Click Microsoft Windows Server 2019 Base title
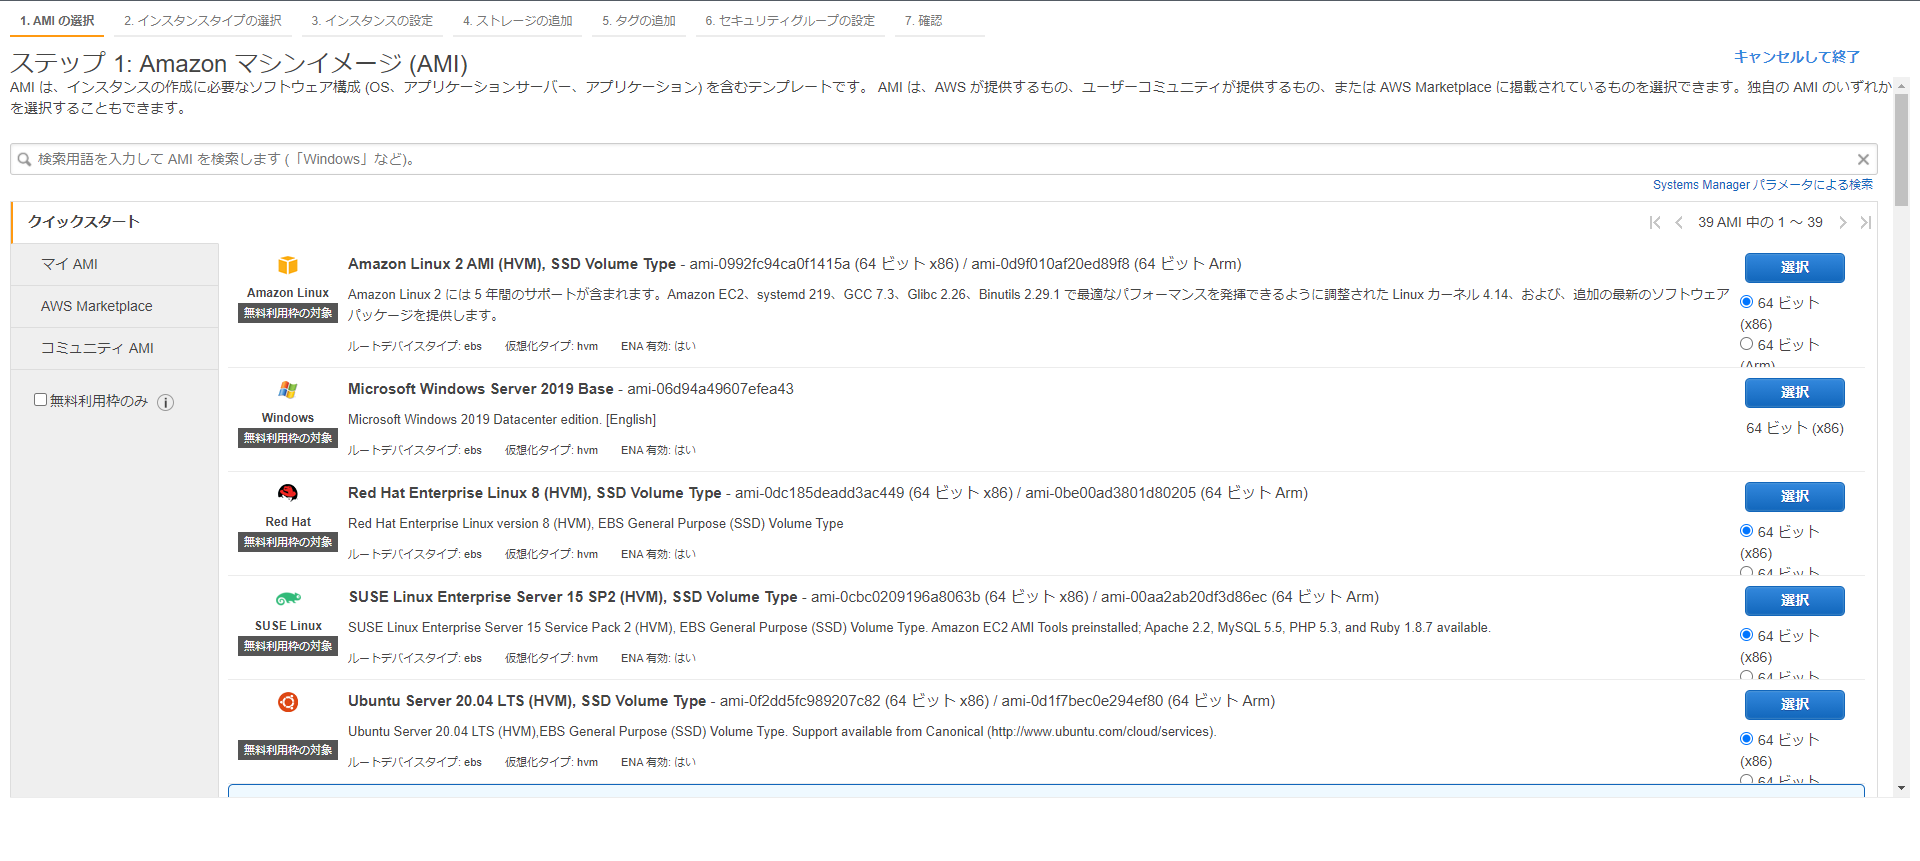 click(x=481, y=389)
